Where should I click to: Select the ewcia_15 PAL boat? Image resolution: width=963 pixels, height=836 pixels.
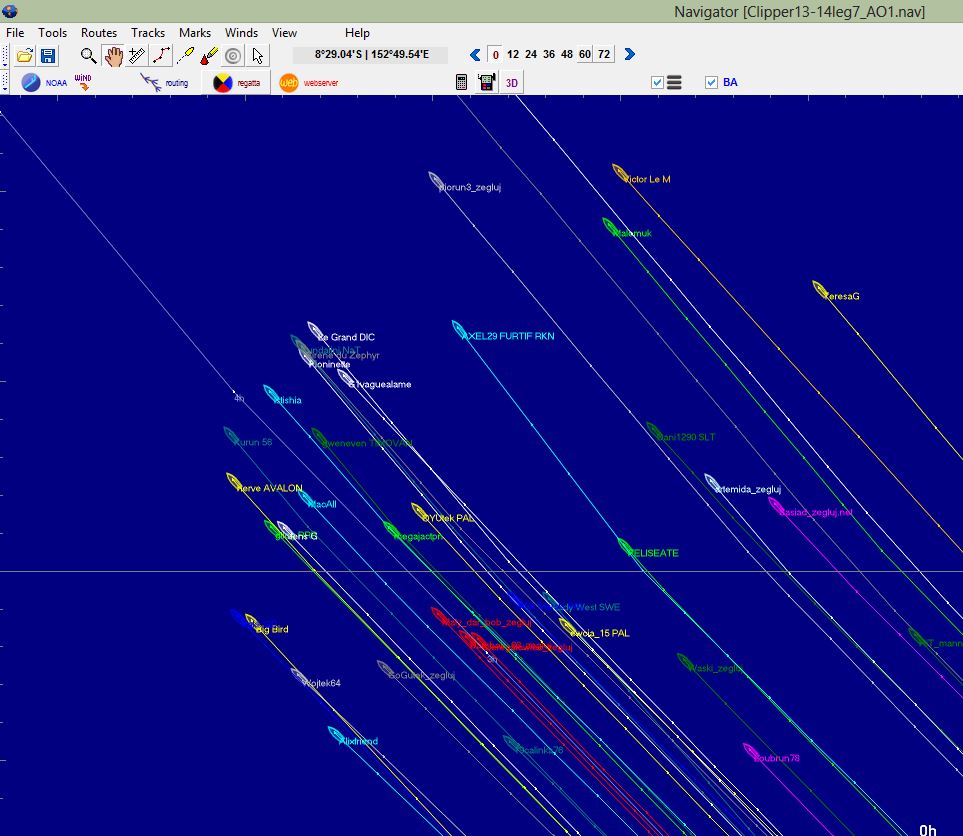click(x=567, y=627)
